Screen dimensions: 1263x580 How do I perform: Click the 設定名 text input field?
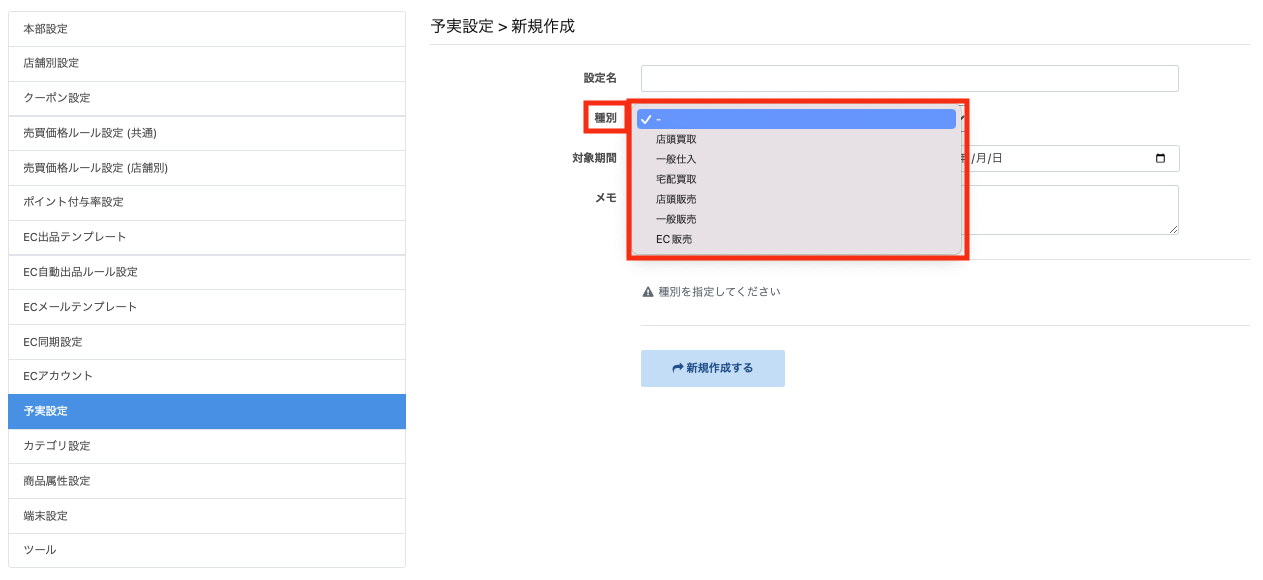pos(909,78)
